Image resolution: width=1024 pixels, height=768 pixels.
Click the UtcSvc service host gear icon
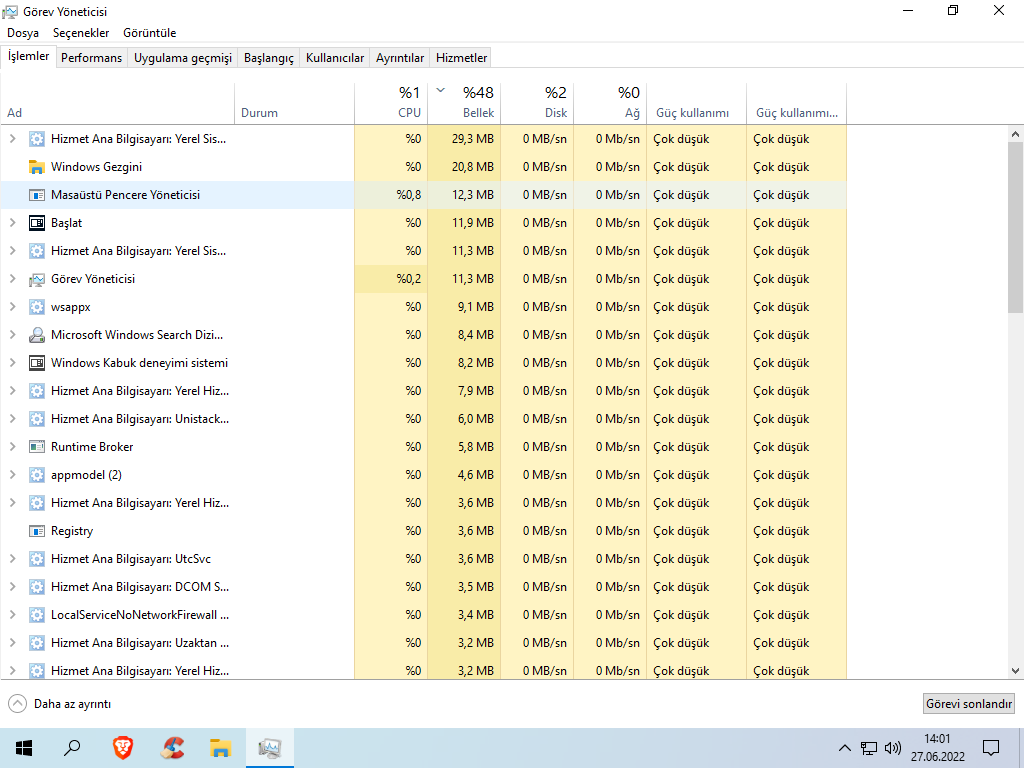[x=37, y=559]
